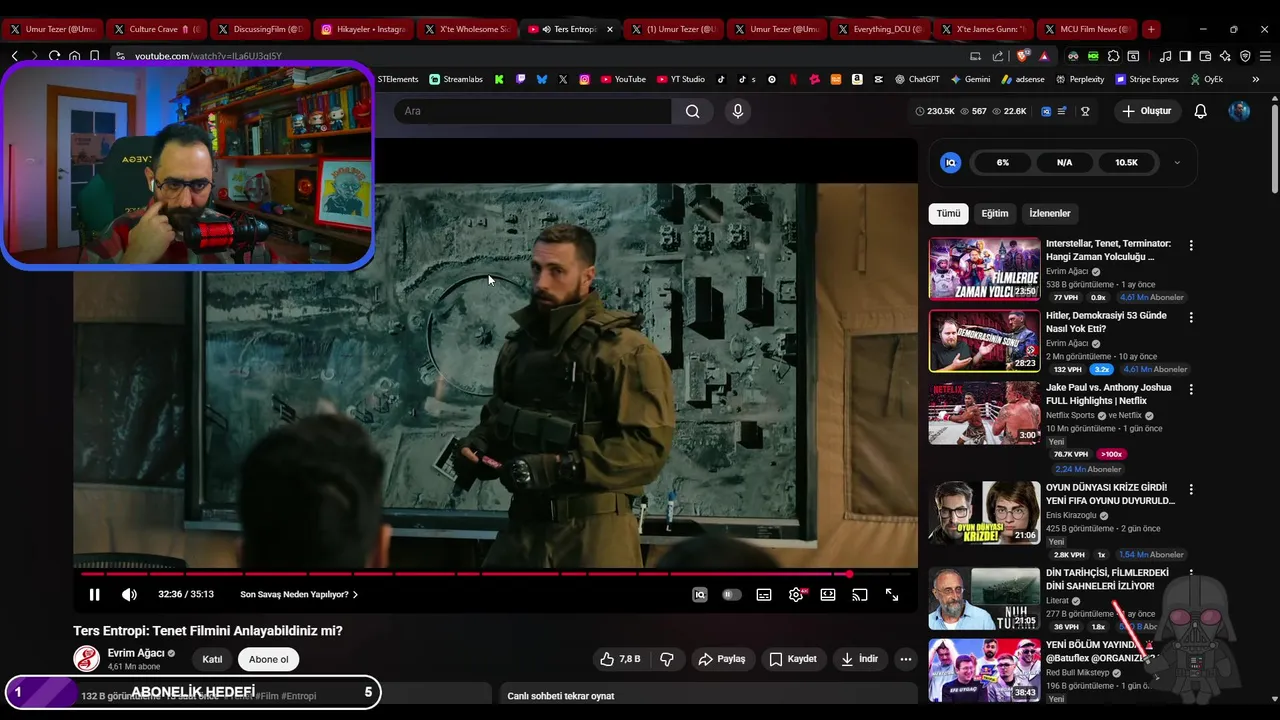Open Stripe Express bookmark
Viewport: 1280px width, 720px height.
click(1146, 79)
